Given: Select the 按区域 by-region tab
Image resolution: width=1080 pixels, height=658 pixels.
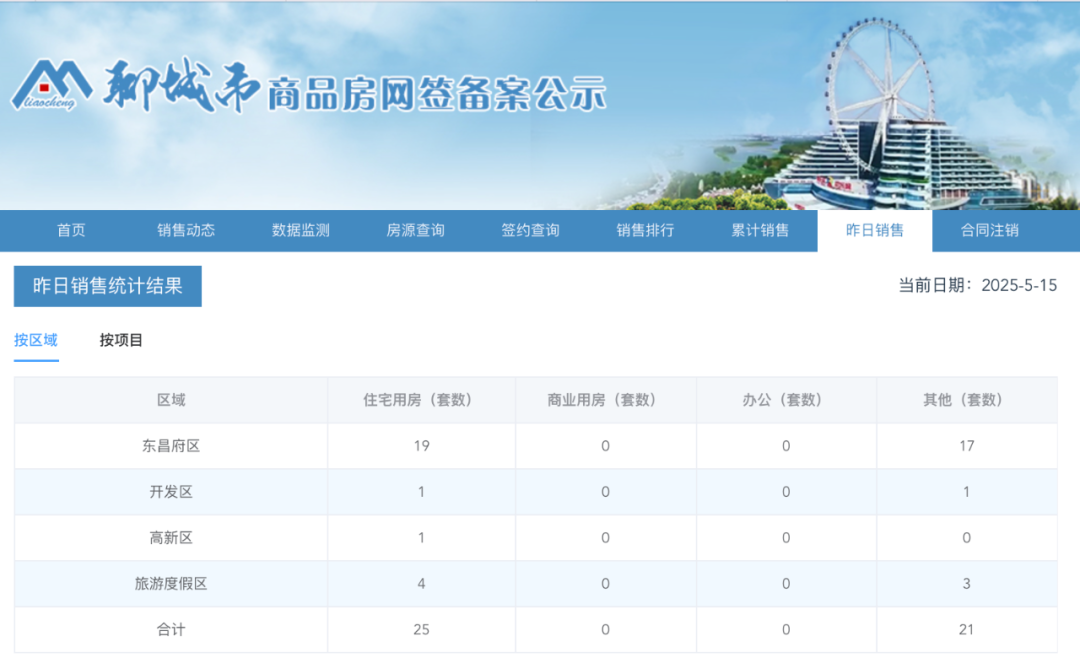Looking at the screenshot, I should (36, 340).
